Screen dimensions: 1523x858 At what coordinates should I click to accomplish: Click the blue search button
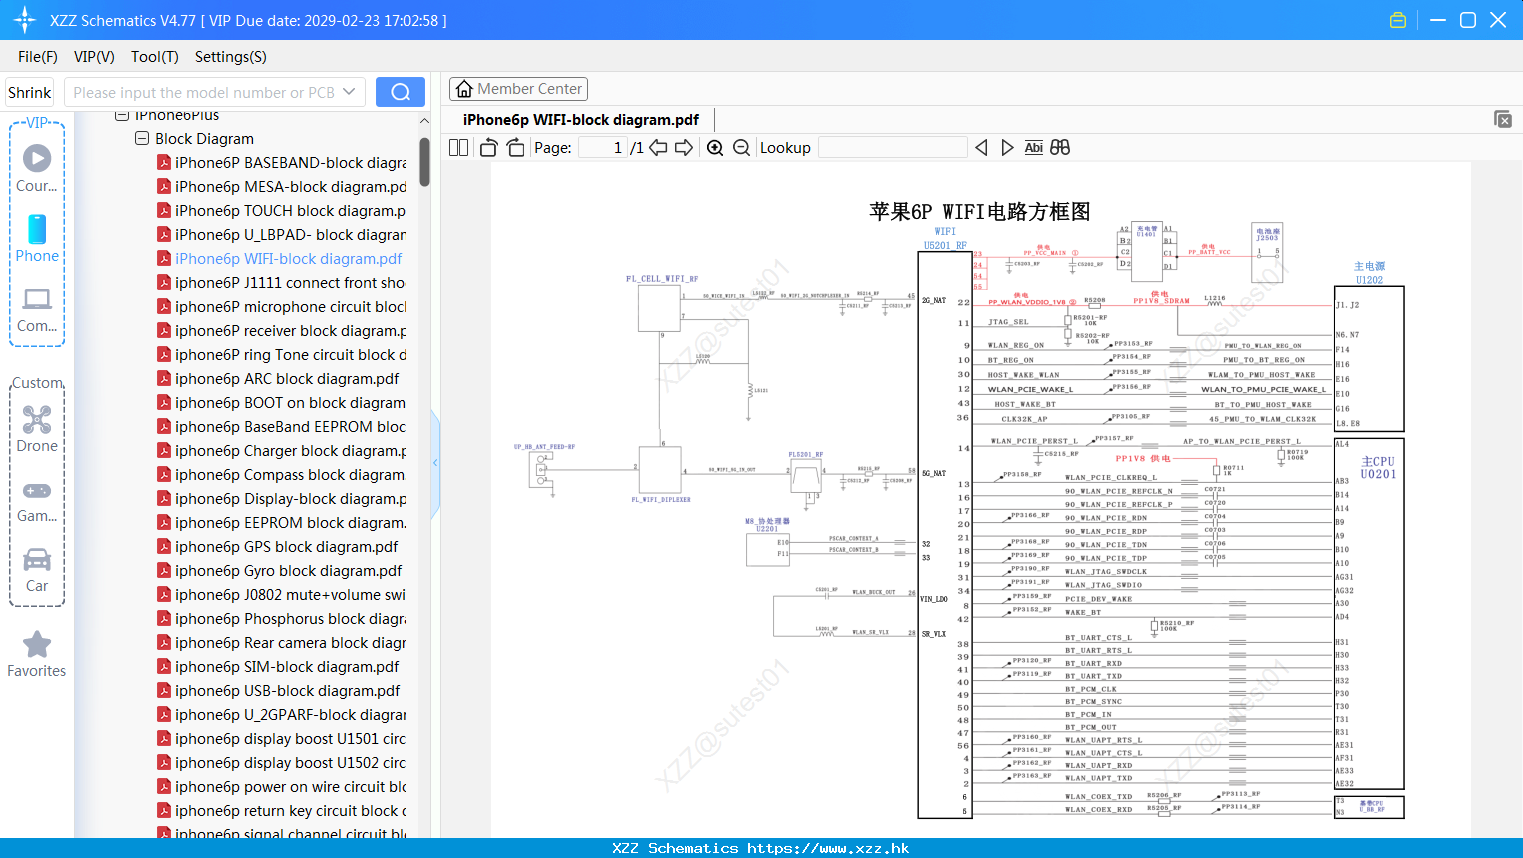[400, 92]
